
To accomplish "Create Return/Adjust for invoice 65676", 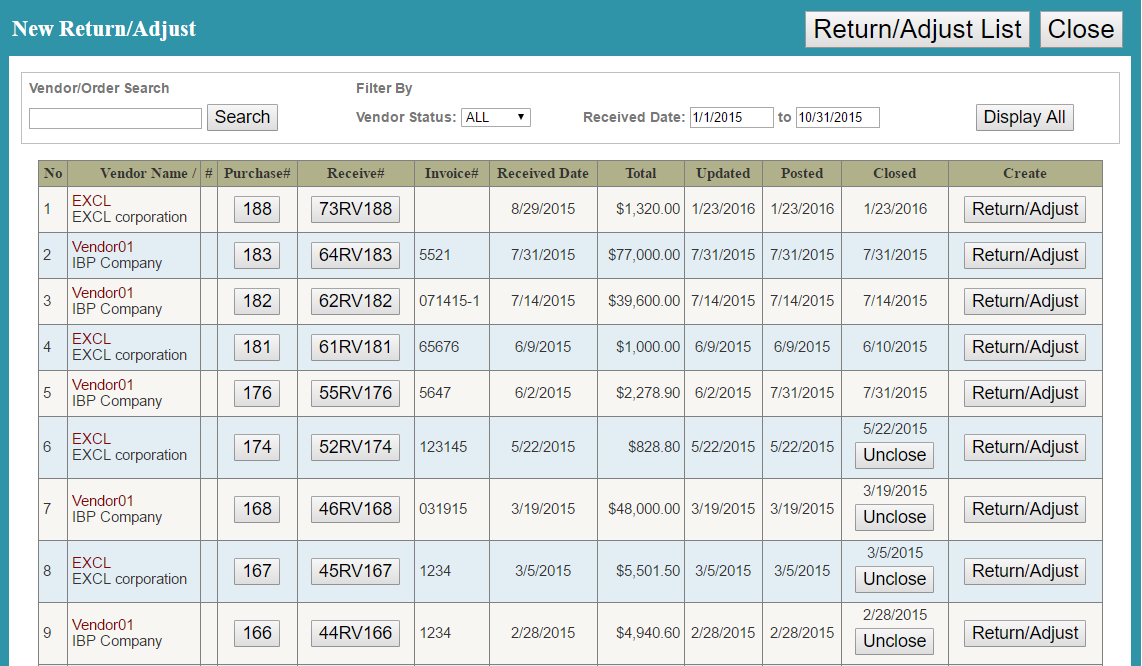I will 1025,347.
